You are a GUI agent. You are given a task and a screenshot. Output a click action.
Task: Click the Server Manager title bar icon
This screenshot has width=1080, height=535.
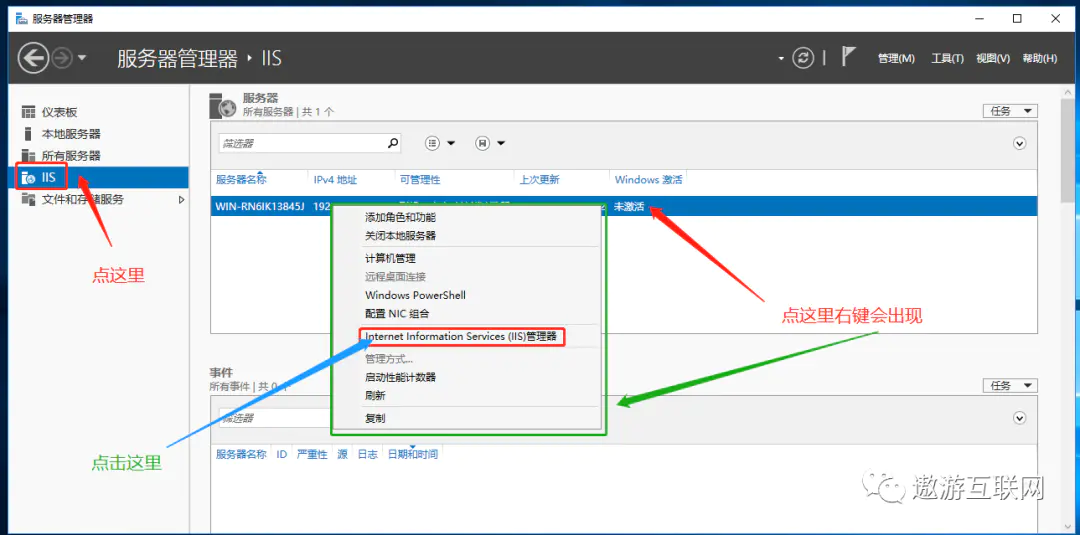coord(22,19)
